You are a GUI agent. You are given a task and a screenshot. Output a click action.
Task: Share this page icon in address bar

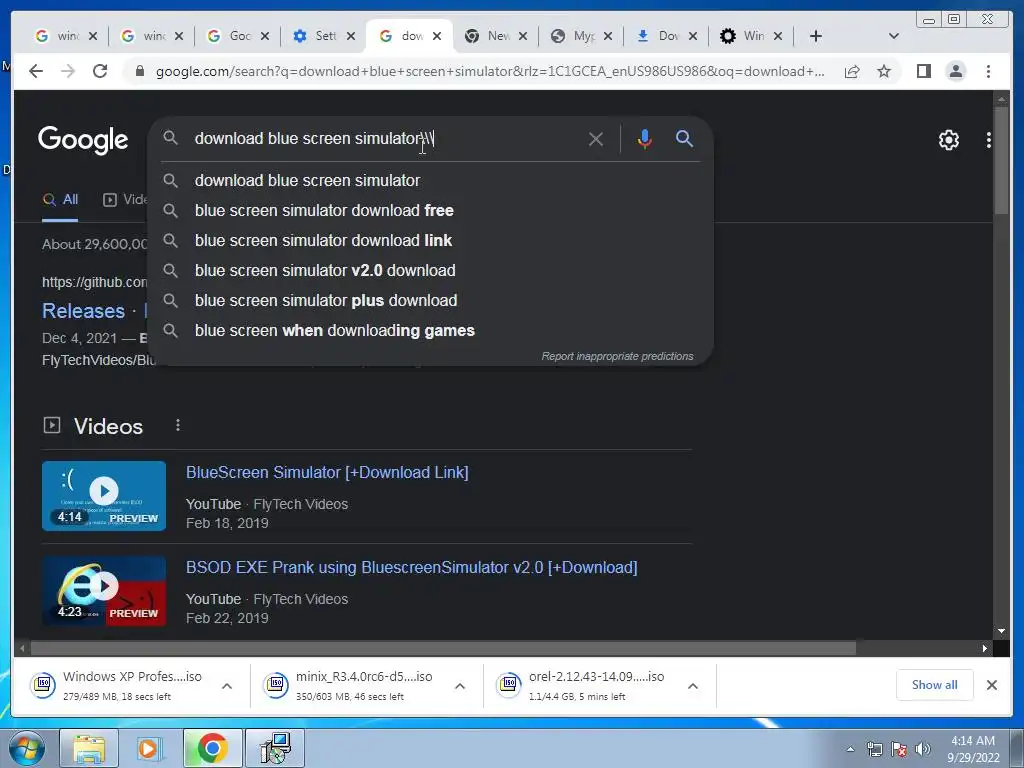point(852,71)
